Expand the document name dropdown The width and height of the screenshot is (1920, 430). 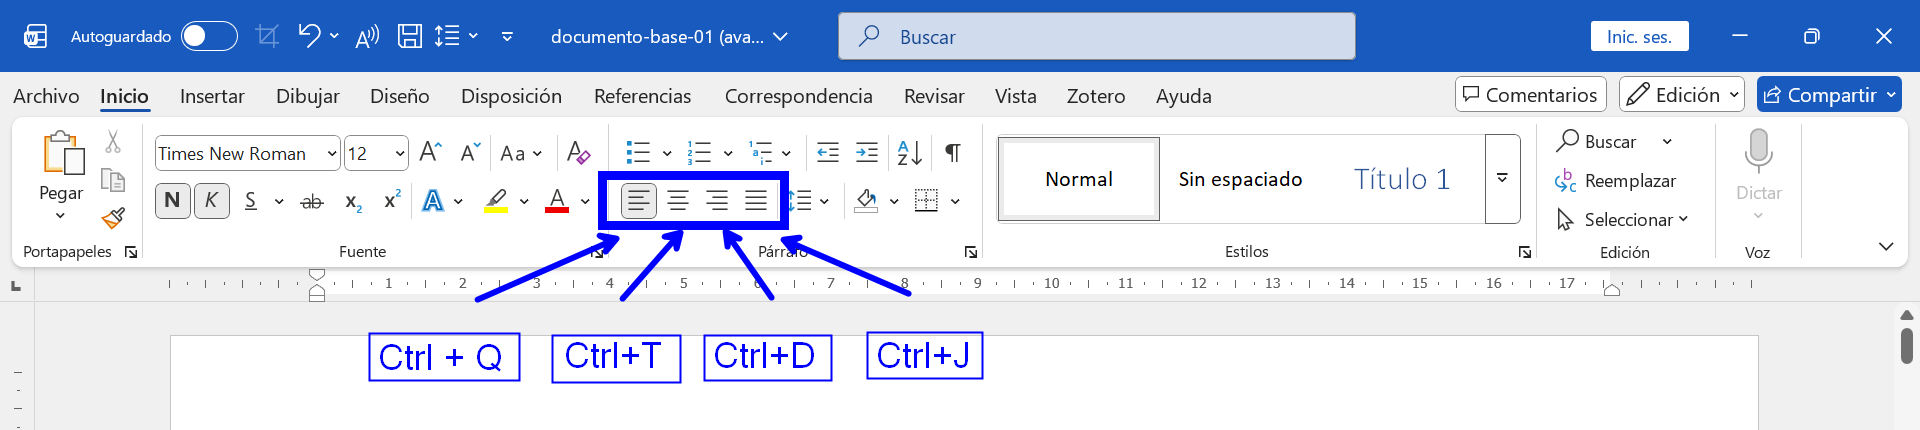pos(781,36)
